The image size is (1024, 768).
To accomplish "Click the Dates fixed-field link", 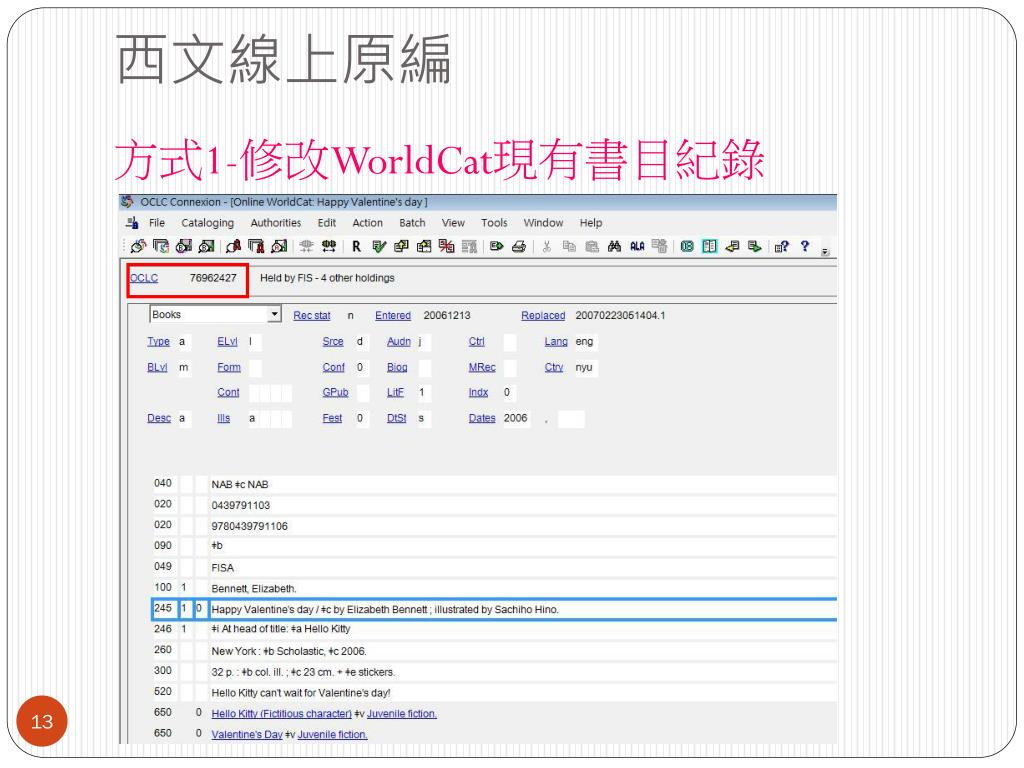I will 482,418.
